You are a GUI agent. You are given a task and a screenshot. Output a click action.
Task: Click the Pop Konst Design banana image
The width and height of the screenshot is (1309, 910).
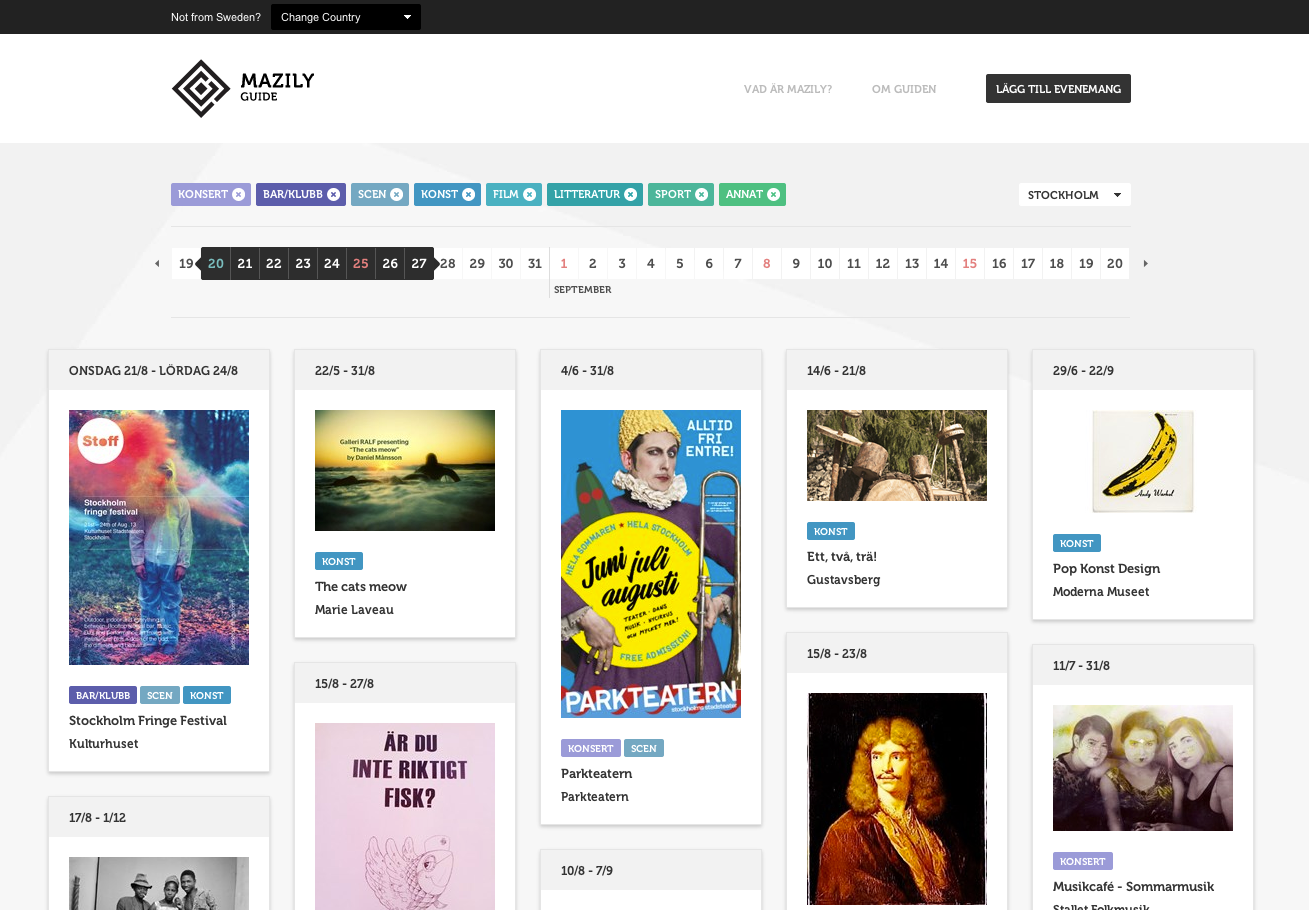point(1142,461)
